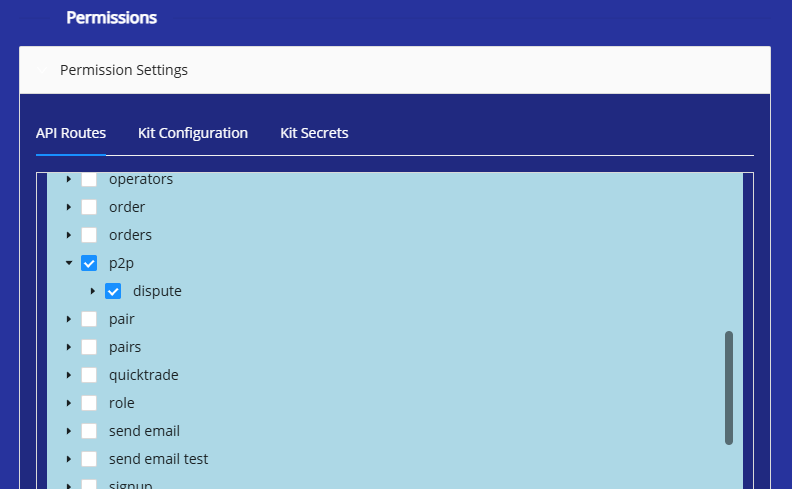The width and height of the screenshot is (792, 489).
Task: Check the send email checkbox
Action: coord(89,431)
